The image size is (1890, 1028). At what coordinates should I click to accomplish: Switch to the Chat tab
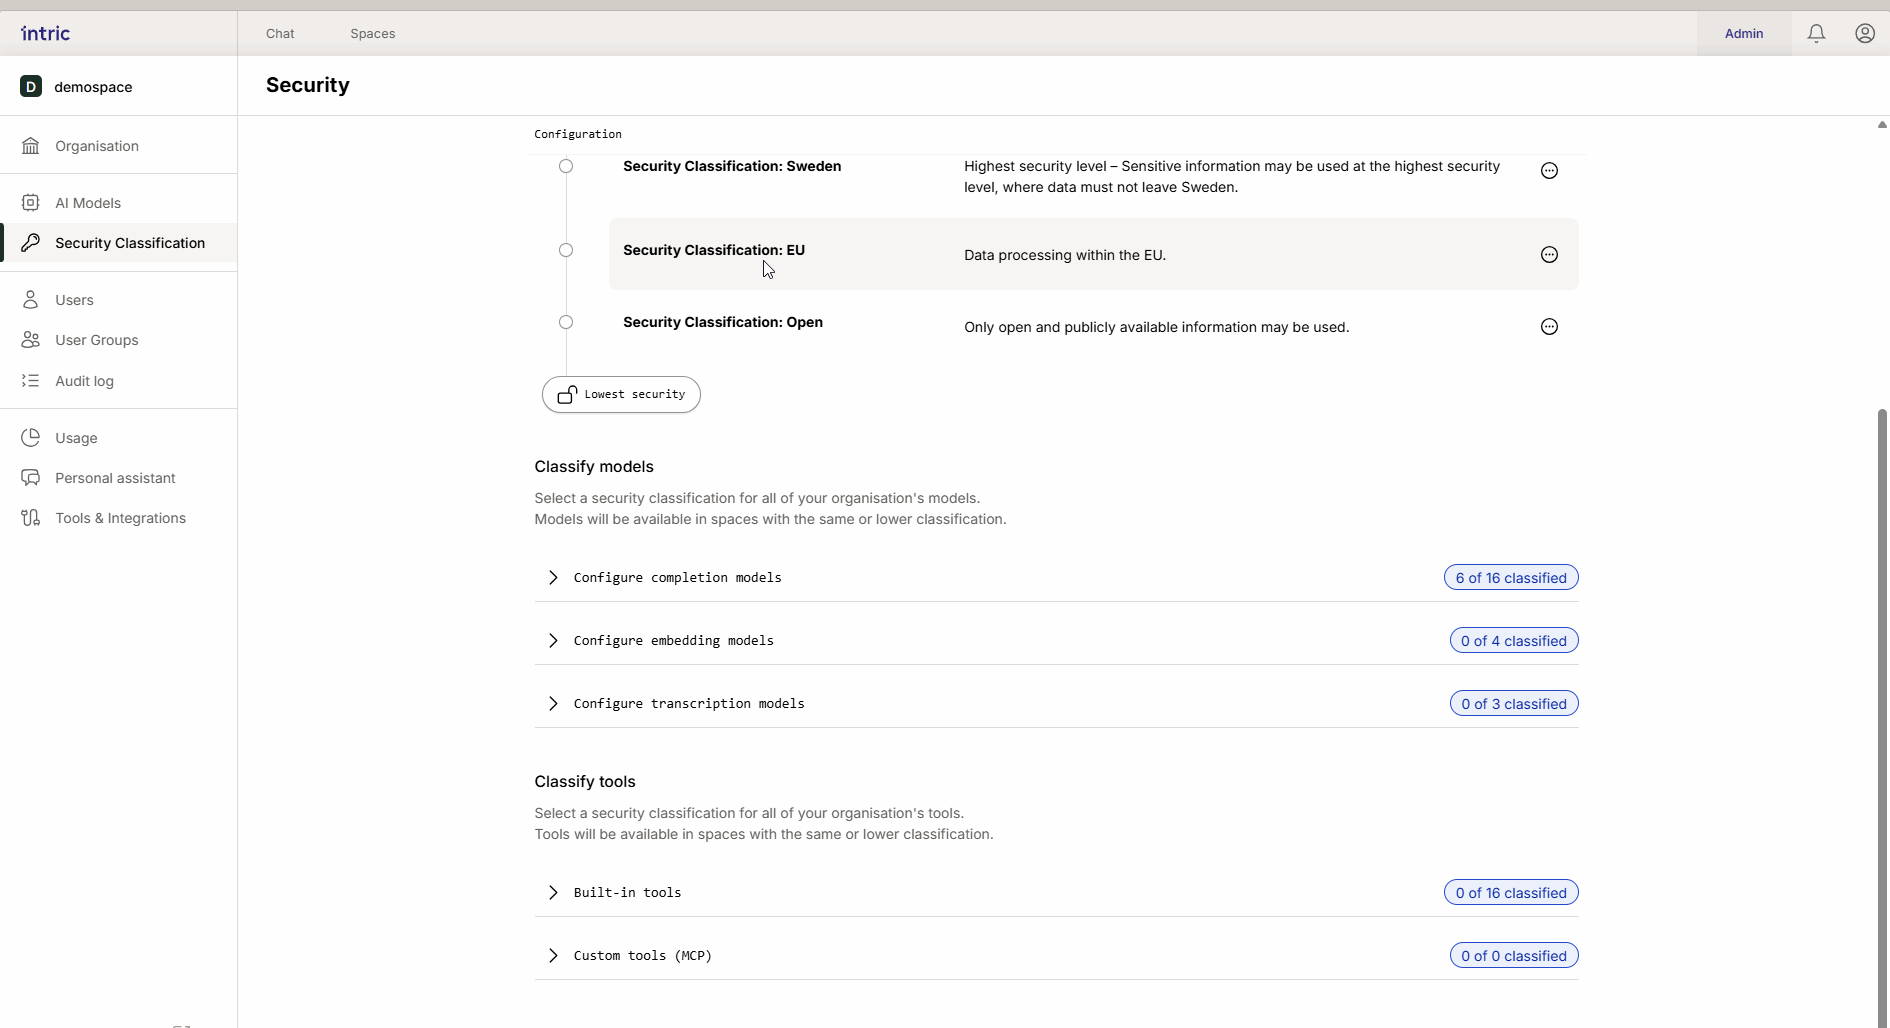tap(280, 34)
